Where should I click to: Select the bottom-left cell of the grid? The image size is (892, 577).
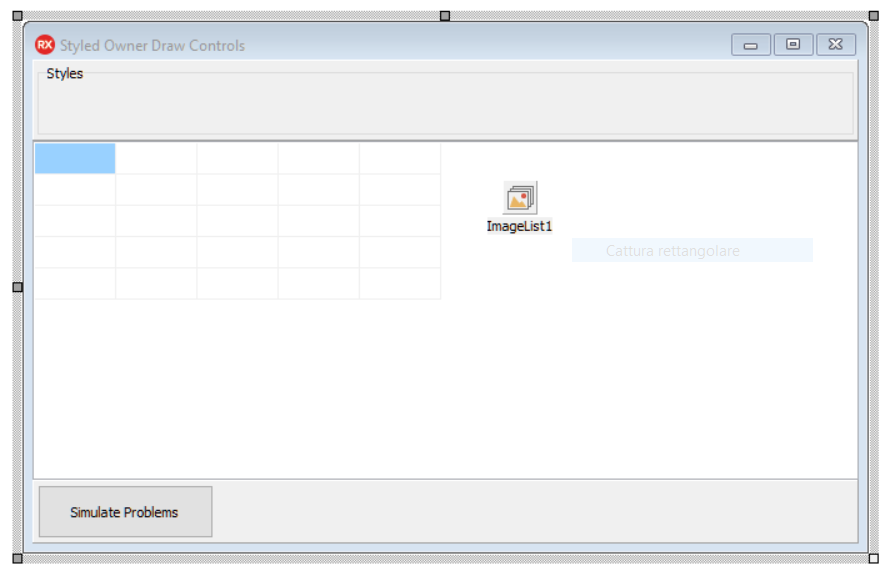(x=75, y=283)
